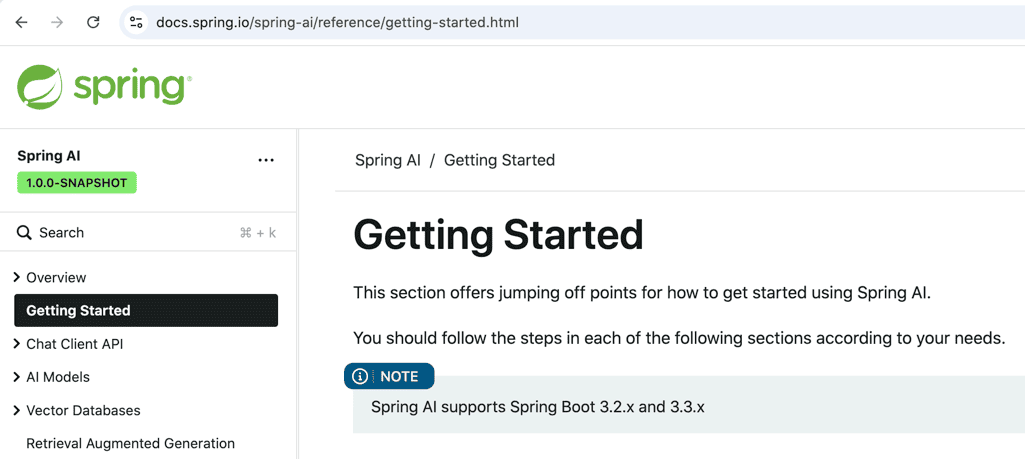Expand the Chat Client API chevron
Viewport: 1025px width, 459px height.
tap(17, 344)
